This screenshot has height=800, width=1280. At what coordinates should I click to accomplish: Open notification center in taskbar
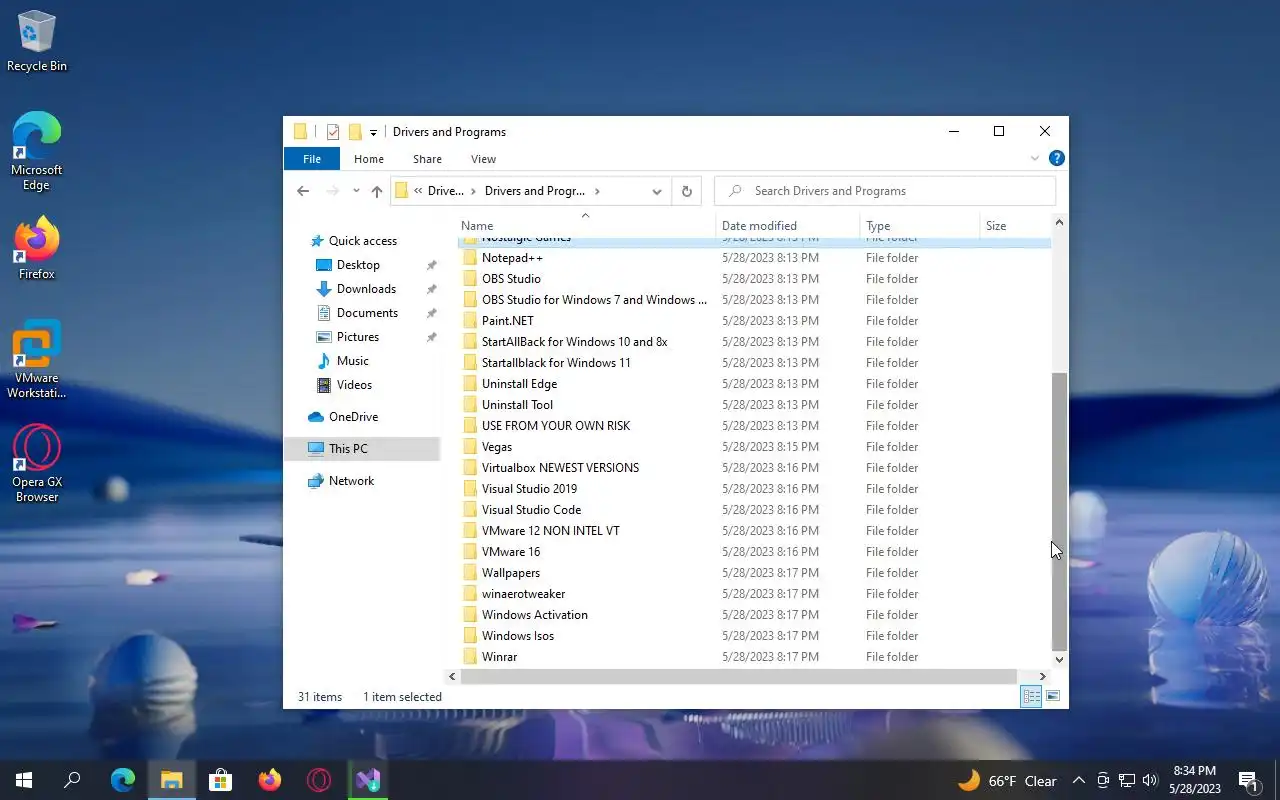(x=1248, y=781)
